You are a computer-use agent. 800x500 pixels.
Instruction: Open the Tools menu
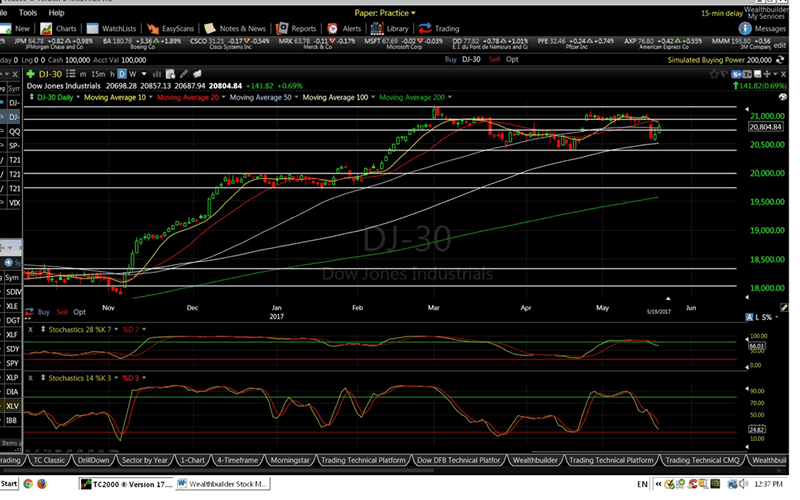[x=28, y=13]
